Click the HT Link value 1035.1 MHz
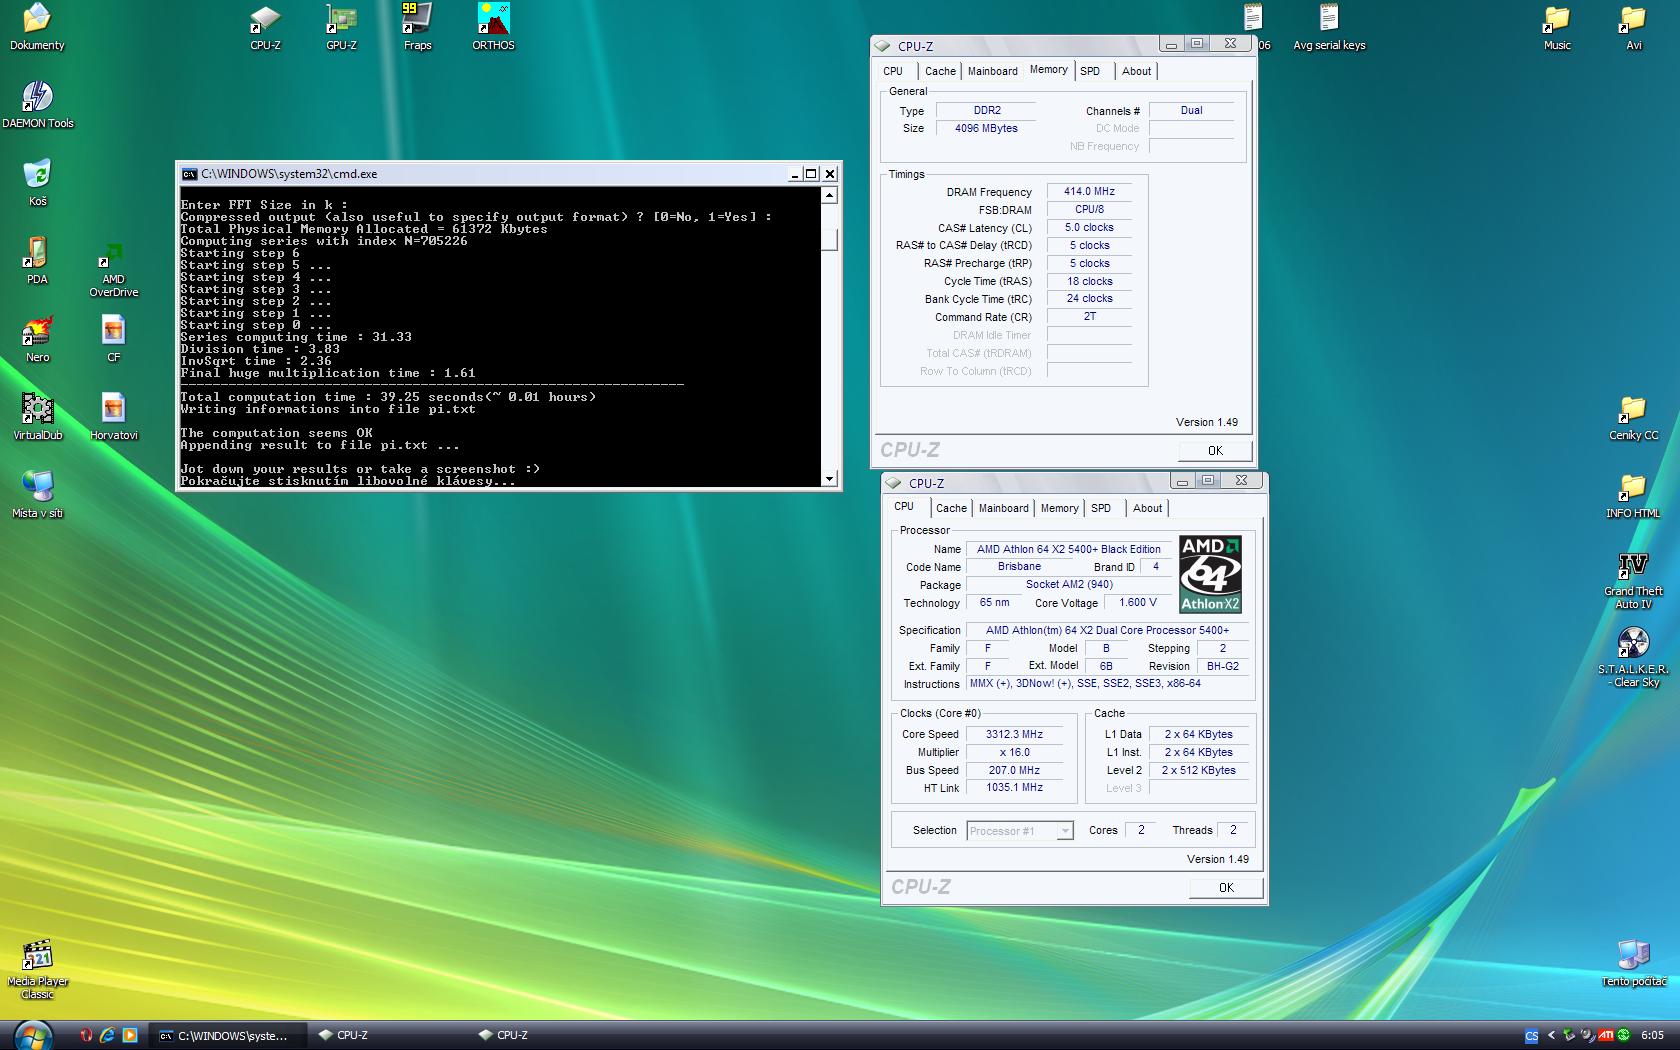 (x=1014, y=788)
